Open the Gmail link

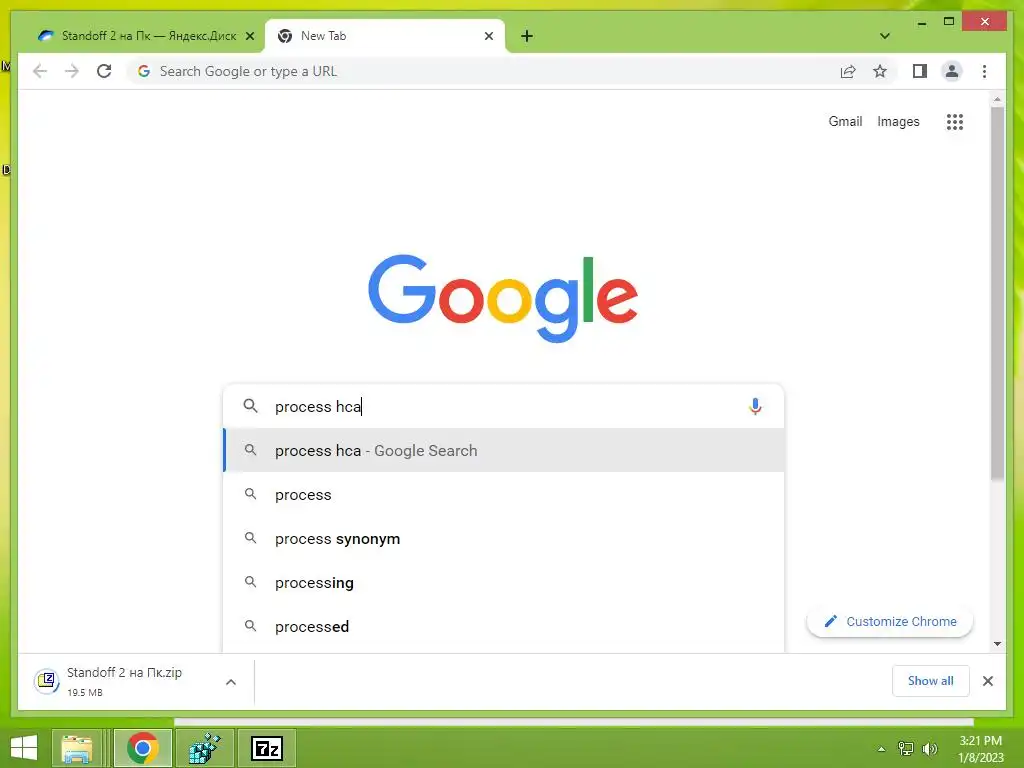(x=845, y=121)
